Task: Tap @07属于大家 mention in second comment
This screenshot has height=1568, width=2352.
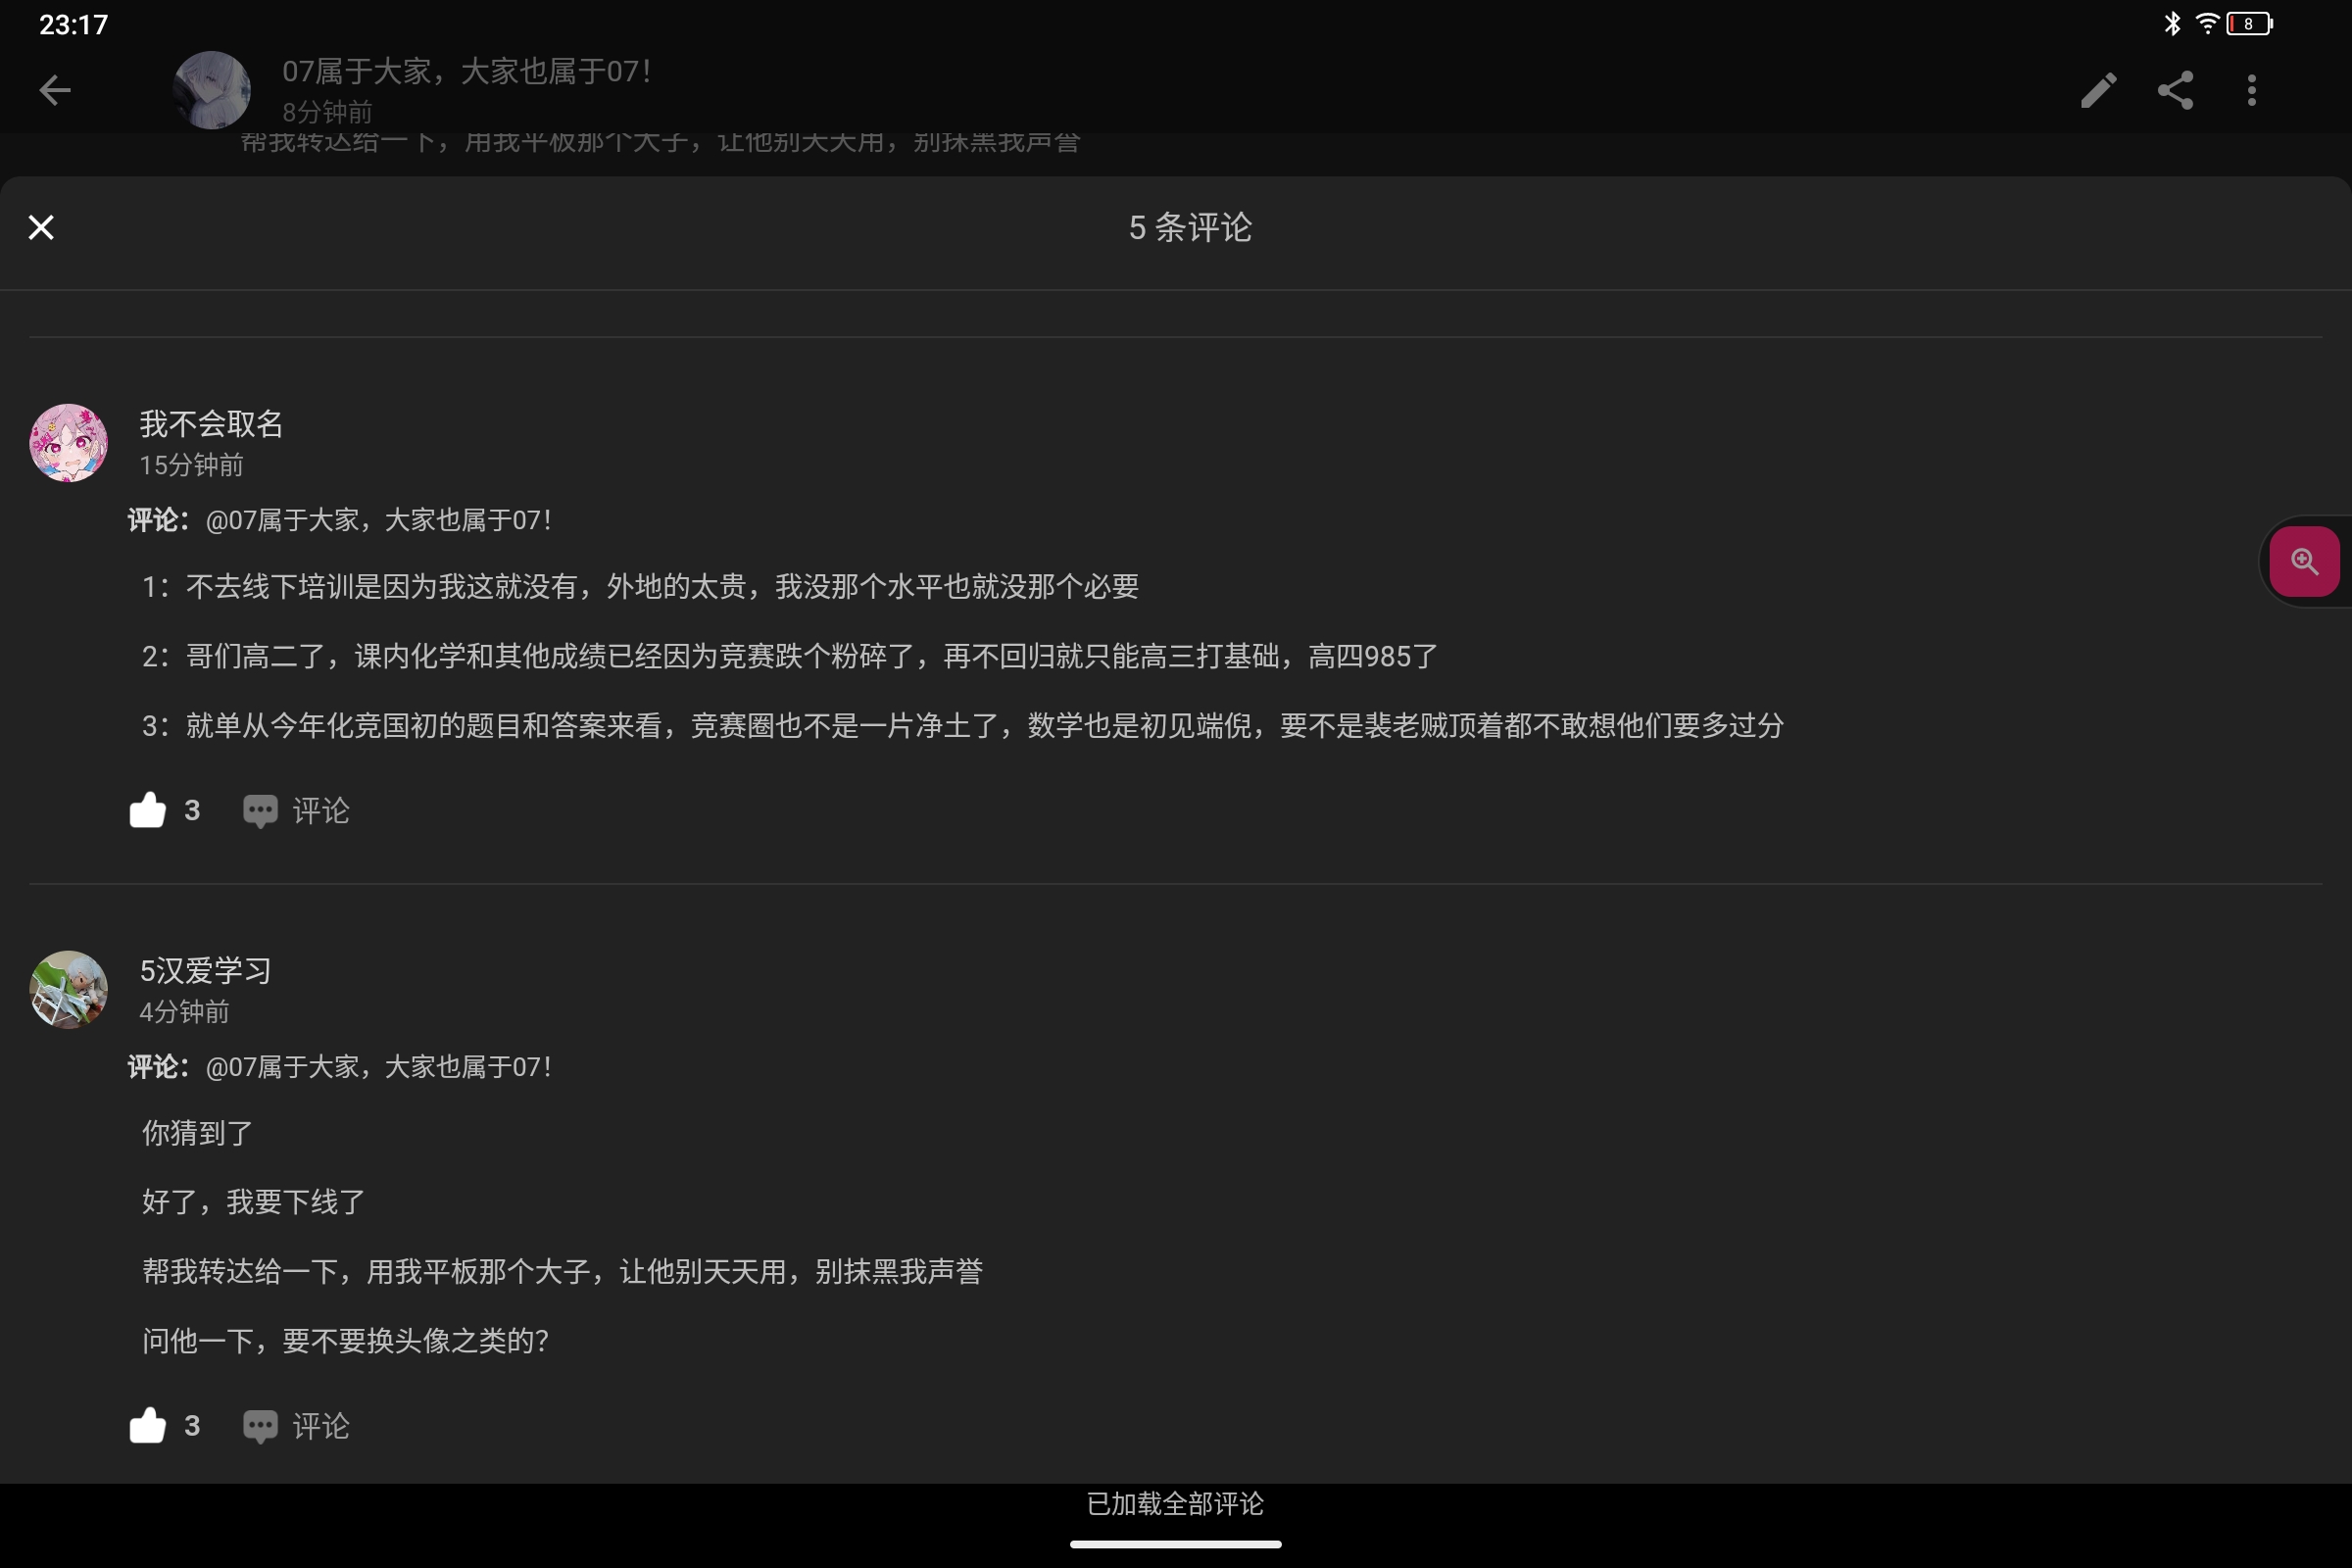Action: pyautogui.click(x=378, y=1067)
